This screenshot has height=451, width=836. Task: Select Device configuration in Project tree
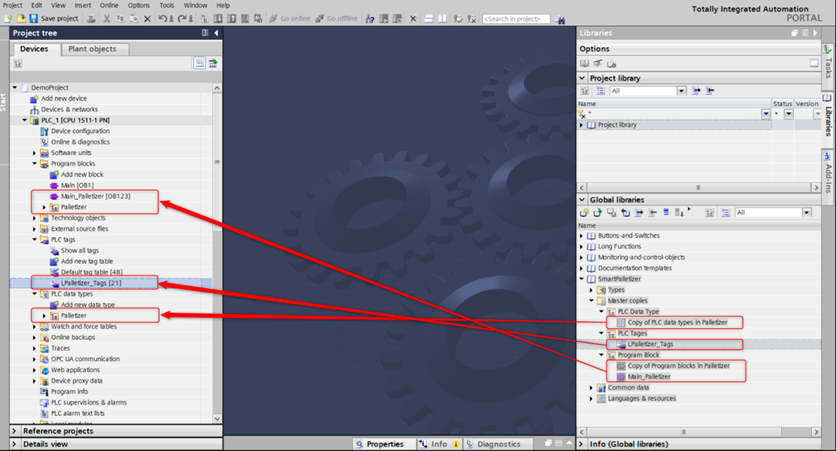coord(80,131)
